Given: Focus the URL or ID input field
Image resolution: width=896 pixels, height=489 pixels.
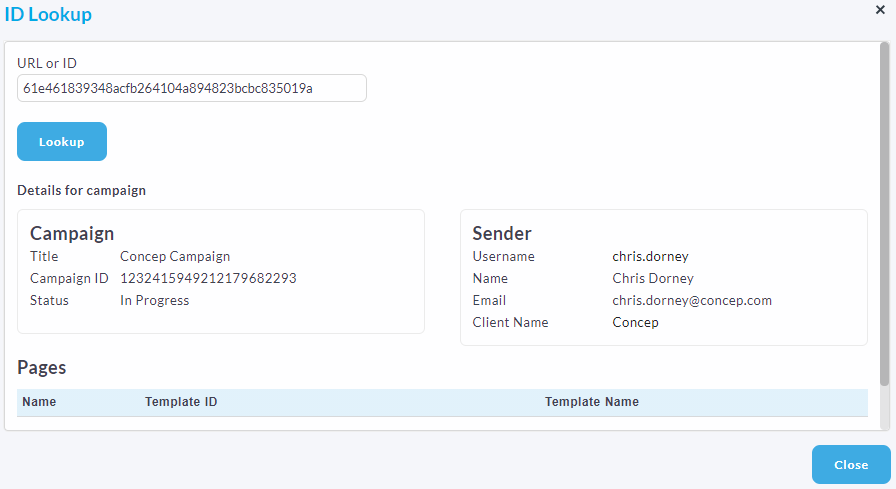Looking at the screenshot, I should (192, 88).
